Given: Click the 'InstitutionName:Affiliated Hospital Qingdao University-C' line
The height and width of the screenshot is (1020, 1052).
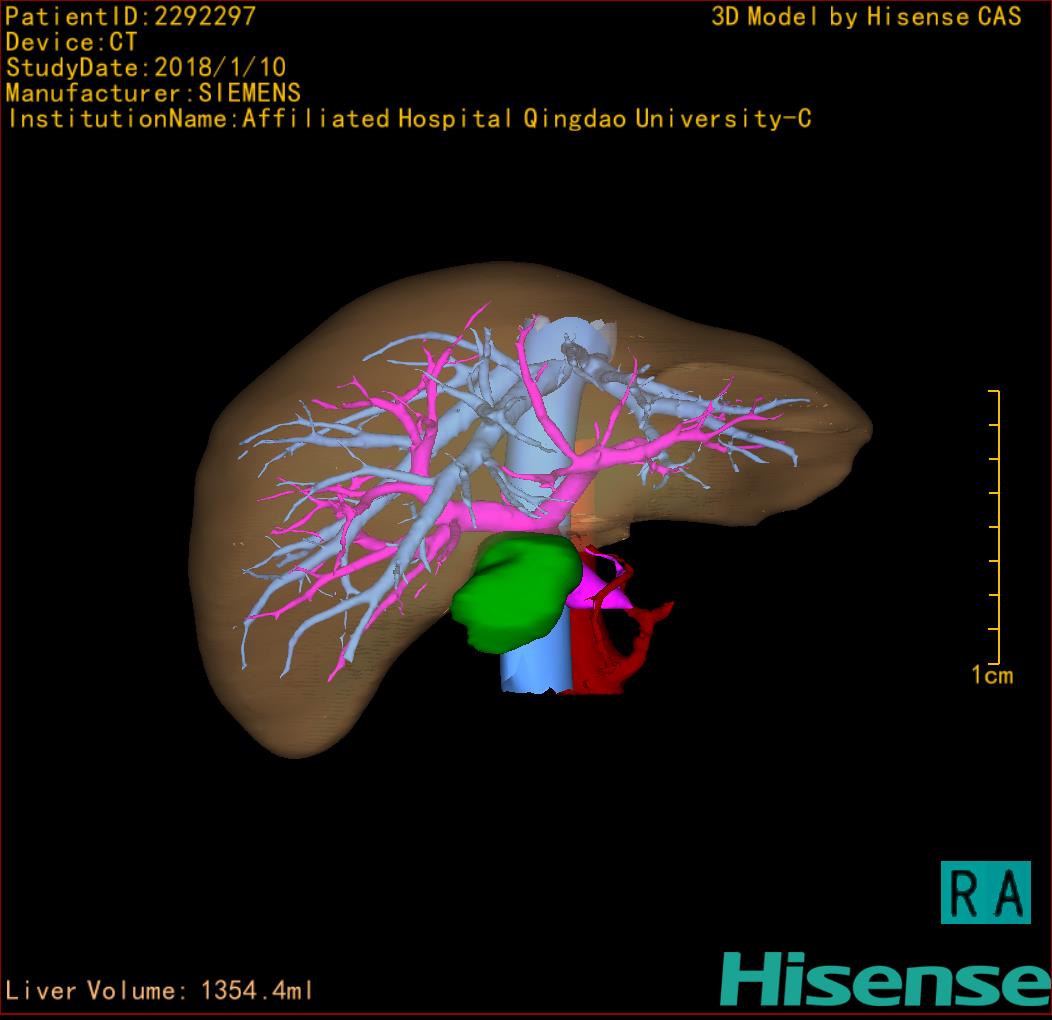Looking at the screenshot, I should [409, 119].
